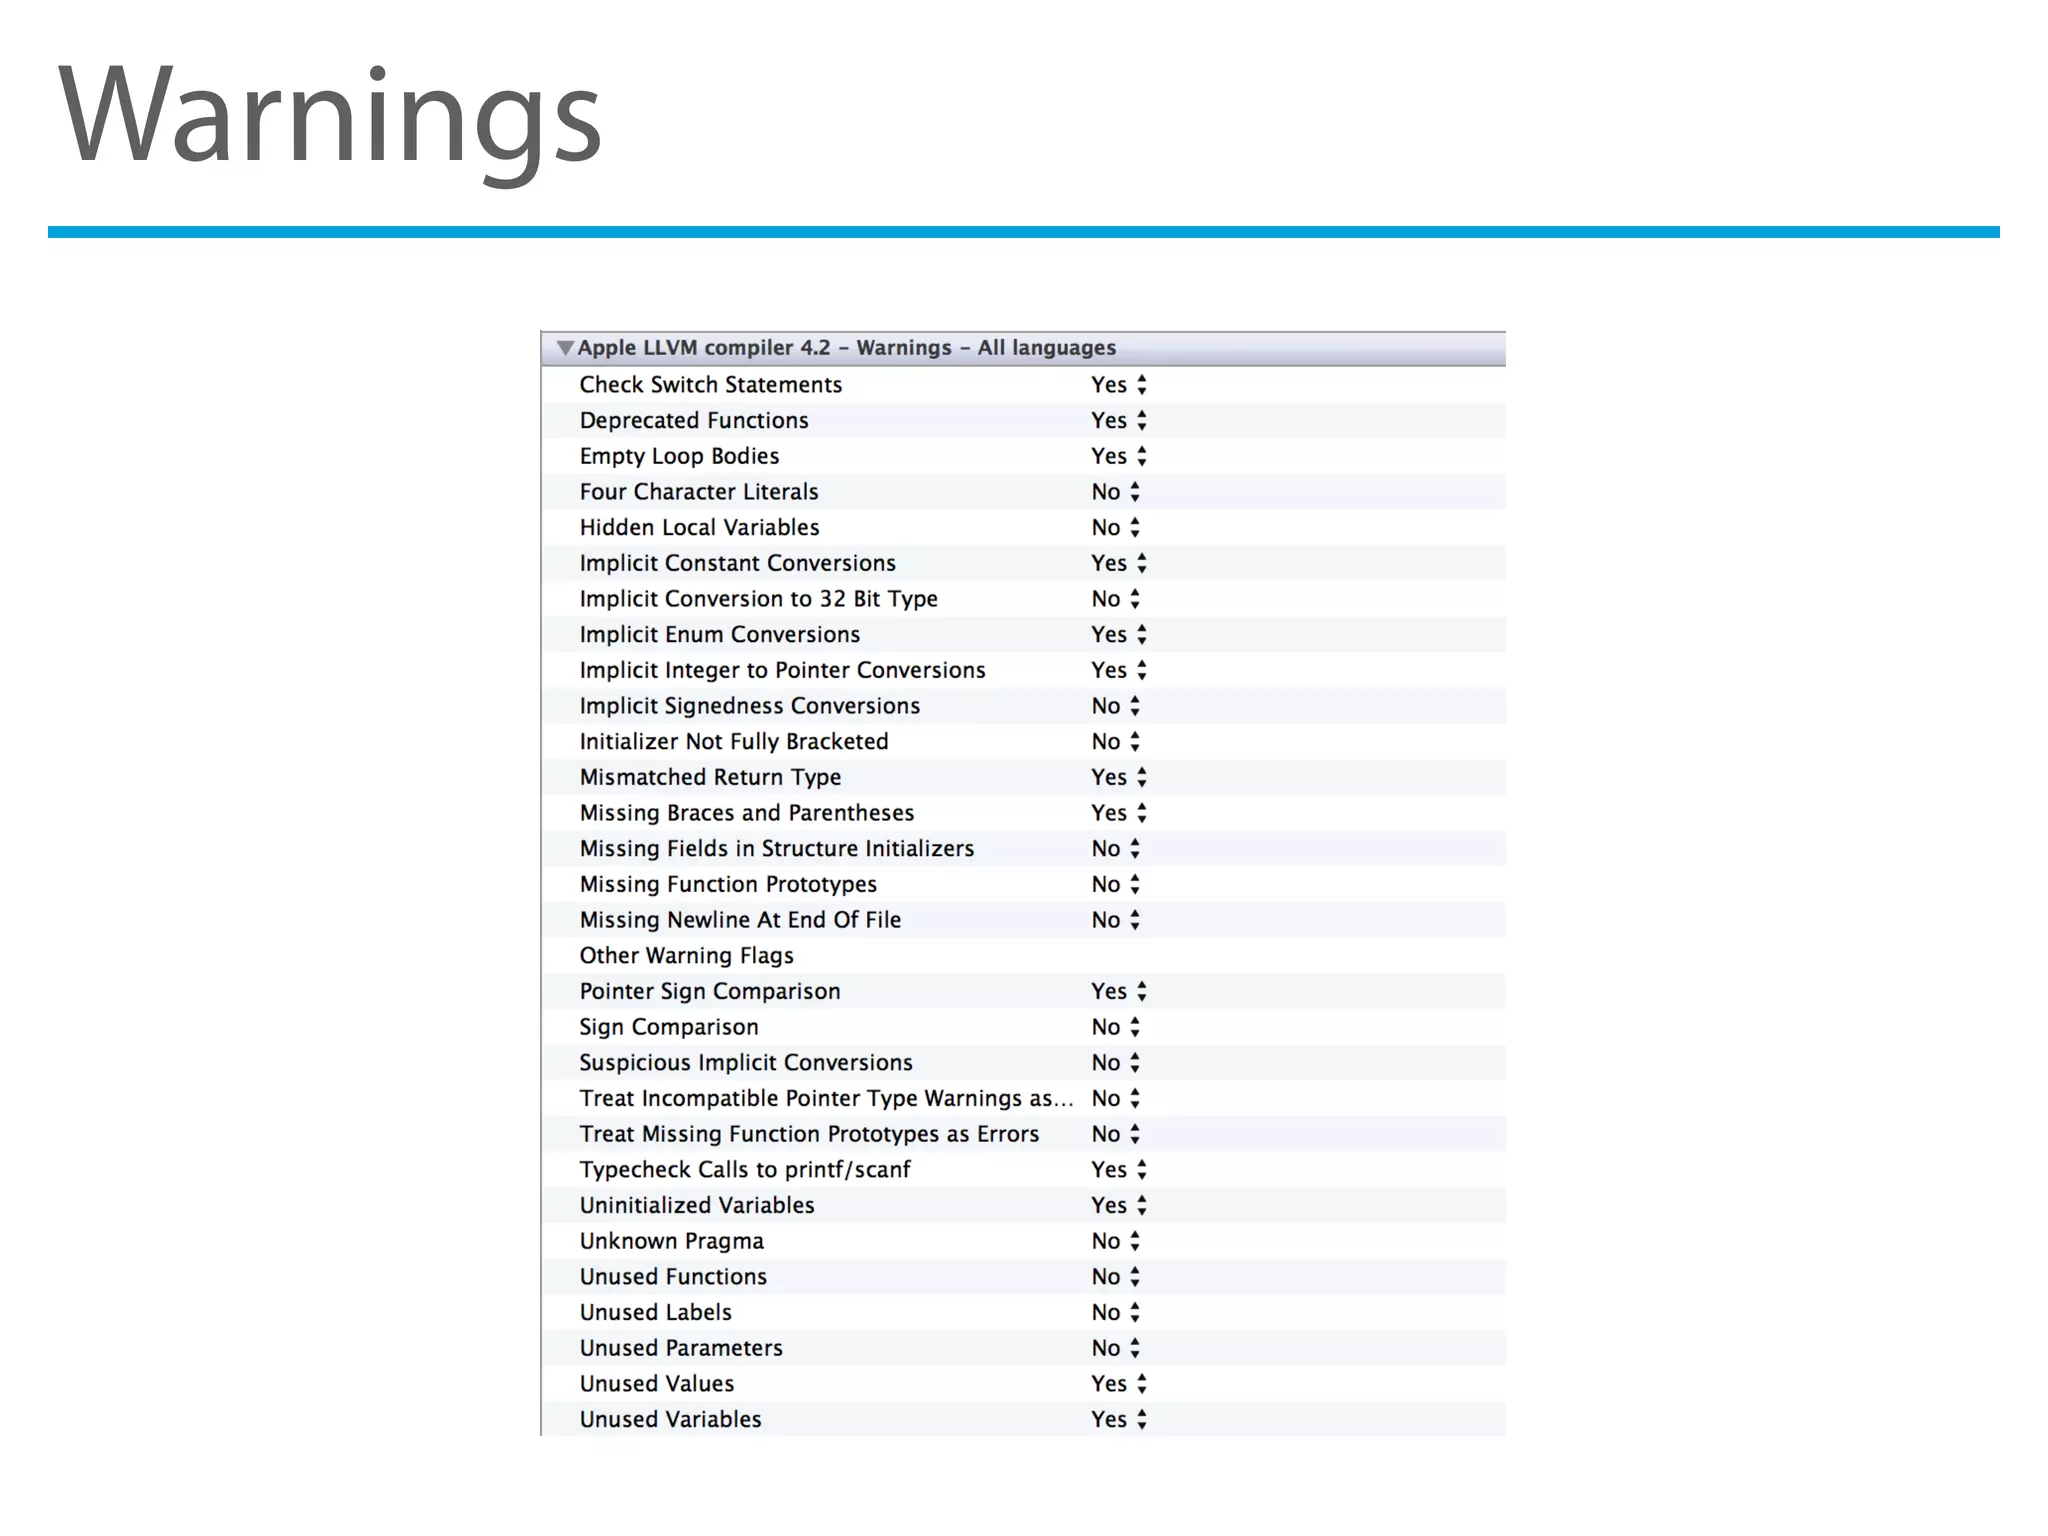
Task: Select the Mismatched Return Type label
Action: pos(710,777)
